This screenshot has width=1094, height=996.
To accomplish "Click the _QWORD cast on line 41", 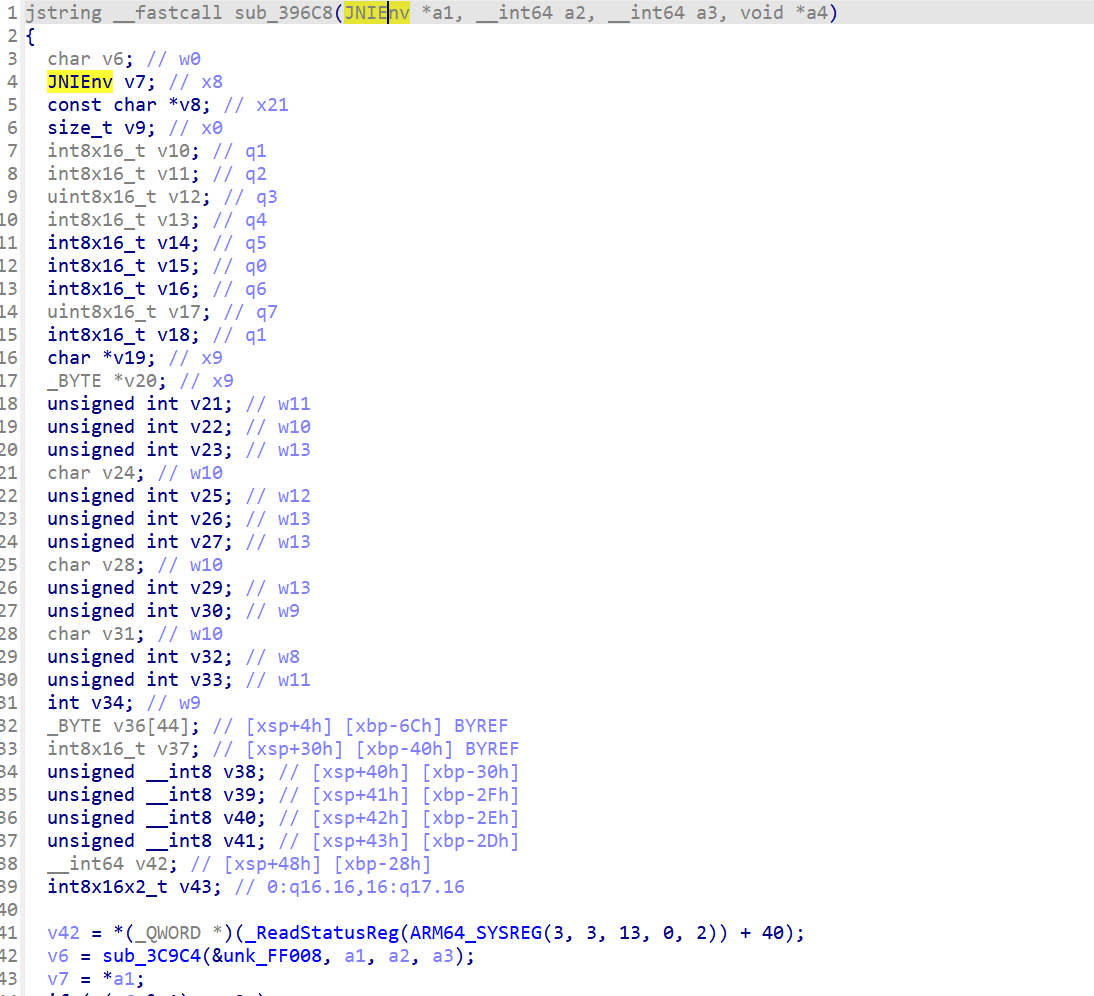I will 166,933.
